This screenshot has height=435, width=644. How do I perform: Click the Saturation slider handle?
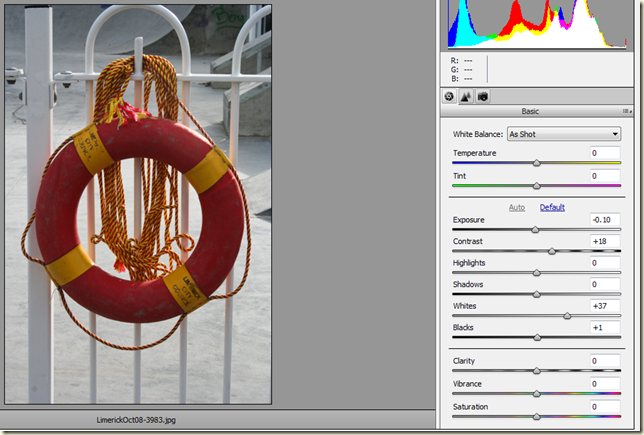click(537, 416)
